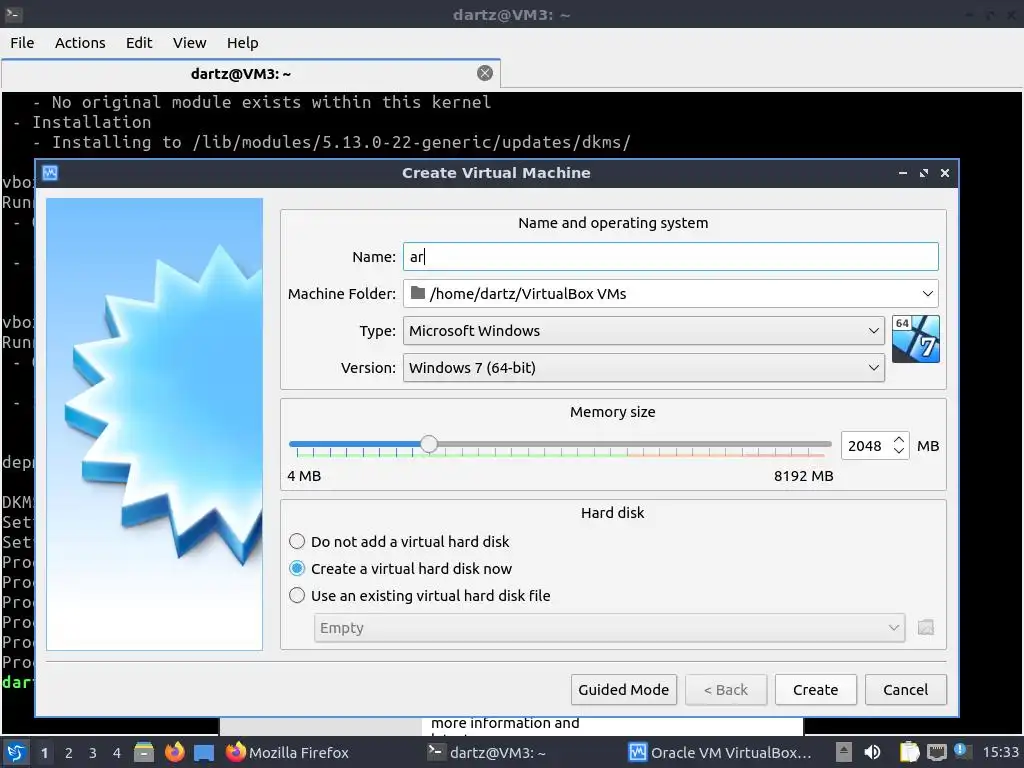The width and height of the screenshot is (1024, 768).
Task: Launch Firefox from the quick-launch icon
Action: pos(174,752)
